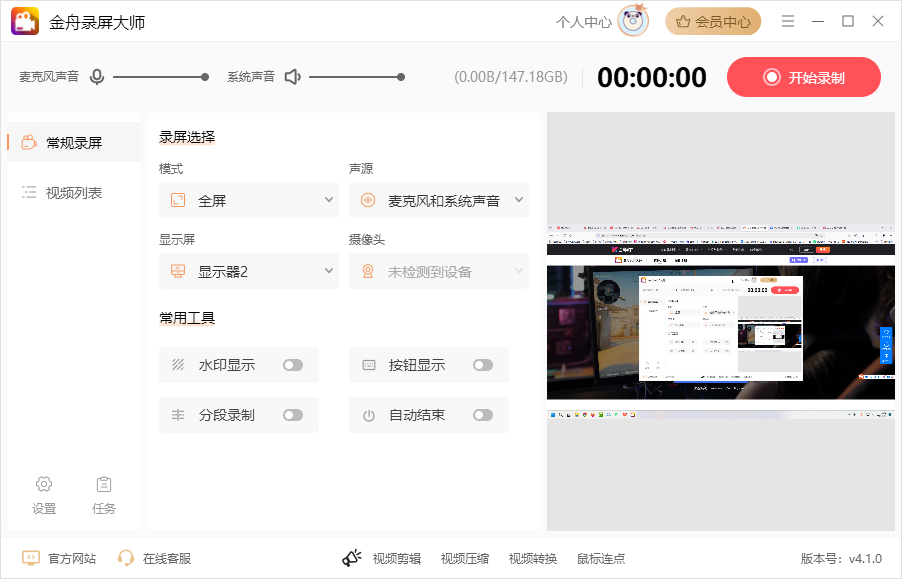The height and width of the screenshot is (579, 902).
Task: Mute system audio via 系统声音 speaker icon
Action: click(293, 76)
